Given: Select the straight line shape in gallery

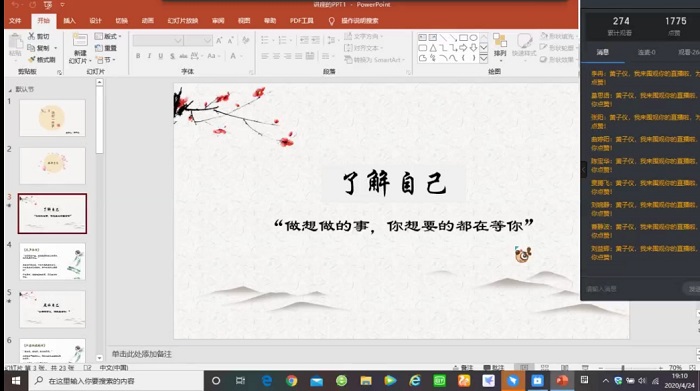Looking at the screenshot, I should (x=443, y=38).
